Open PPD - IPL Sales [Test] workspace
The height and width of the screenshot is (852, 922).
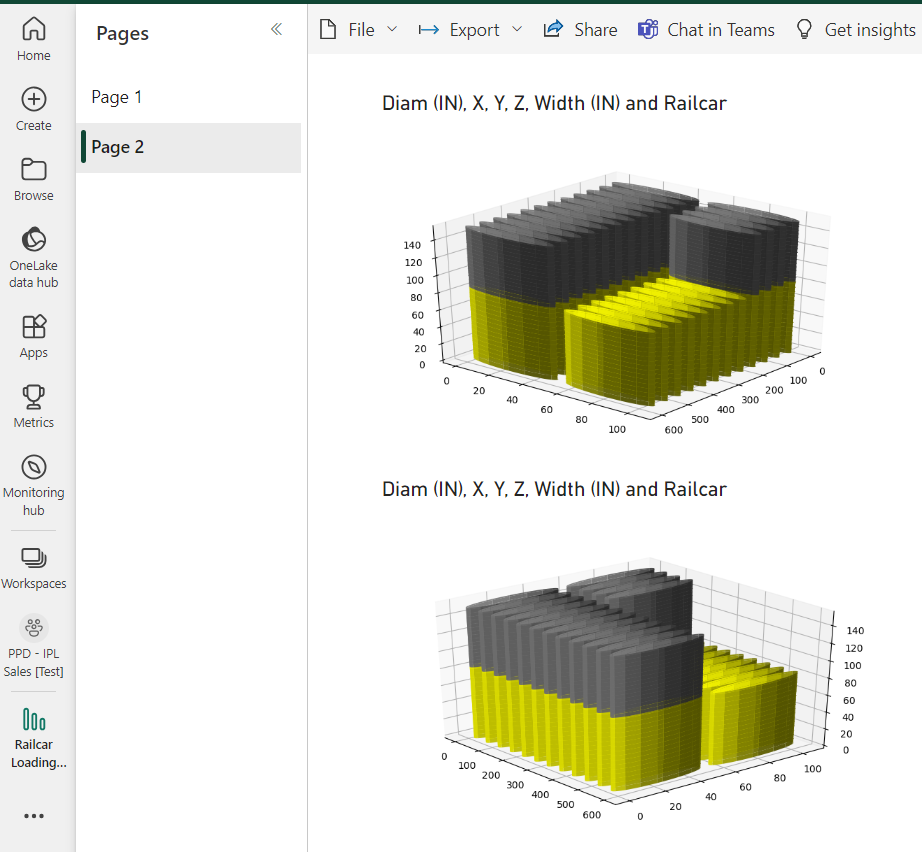(34, 646)
